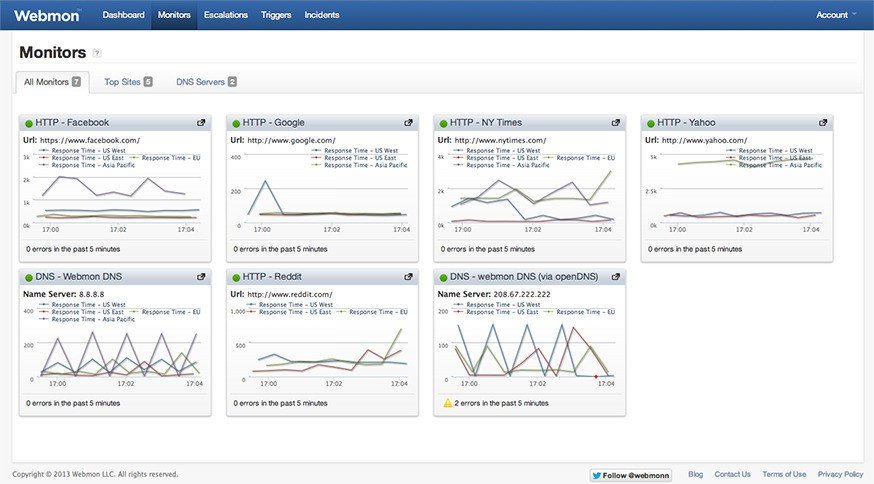The image size is (874, 484).
Task: Open the HTTP - Google monitor title
Action: [x=274, y=123]
